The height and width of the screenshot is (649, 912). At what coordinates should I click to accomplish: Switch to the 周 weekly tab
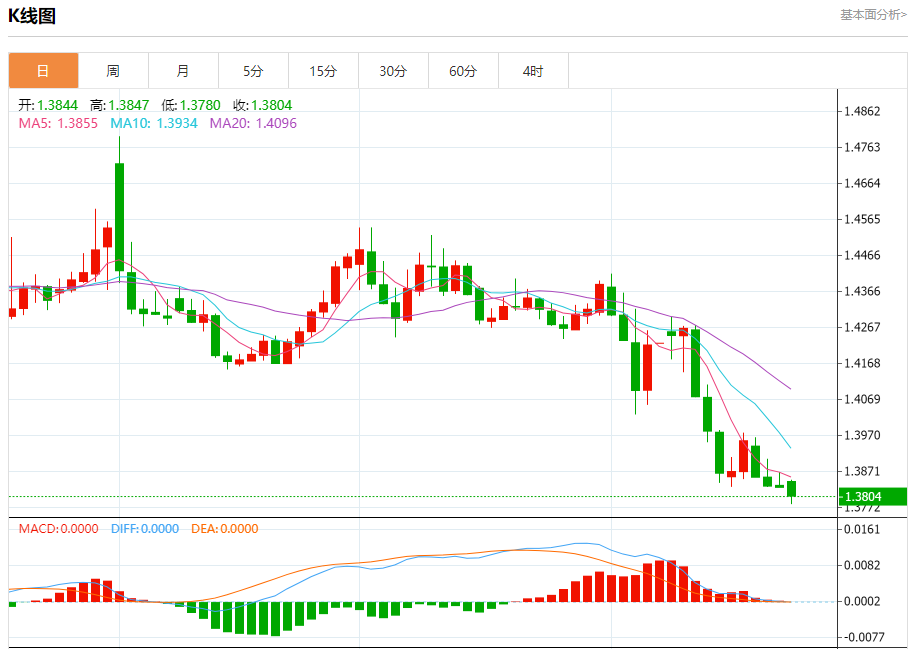113,71
